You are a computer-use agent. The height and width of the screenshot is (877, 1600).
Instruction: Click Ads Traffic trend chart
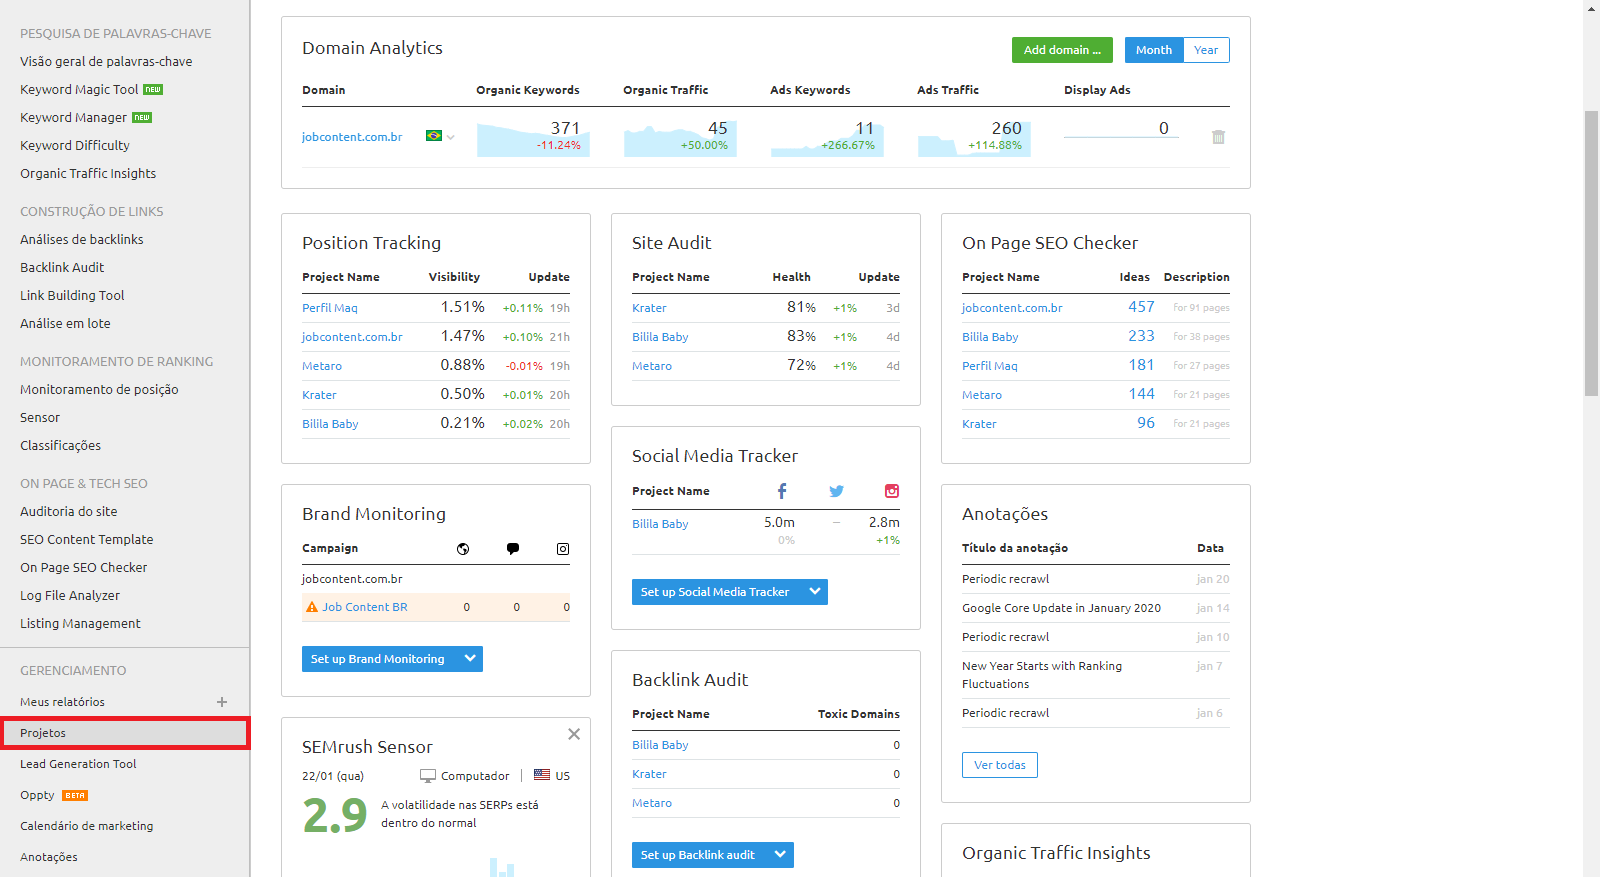pos(974,138)
